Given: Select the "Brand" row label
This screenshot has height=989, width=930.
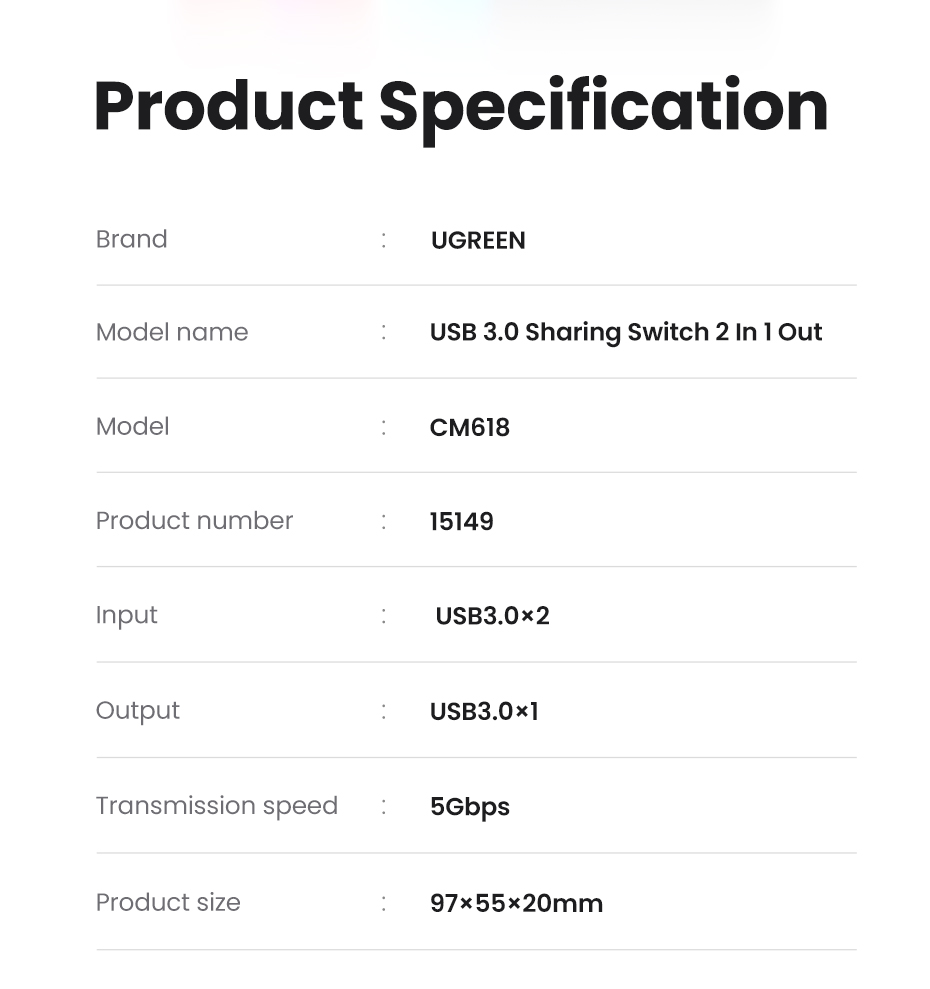Looking at the screenshot, I should [131, 240].
